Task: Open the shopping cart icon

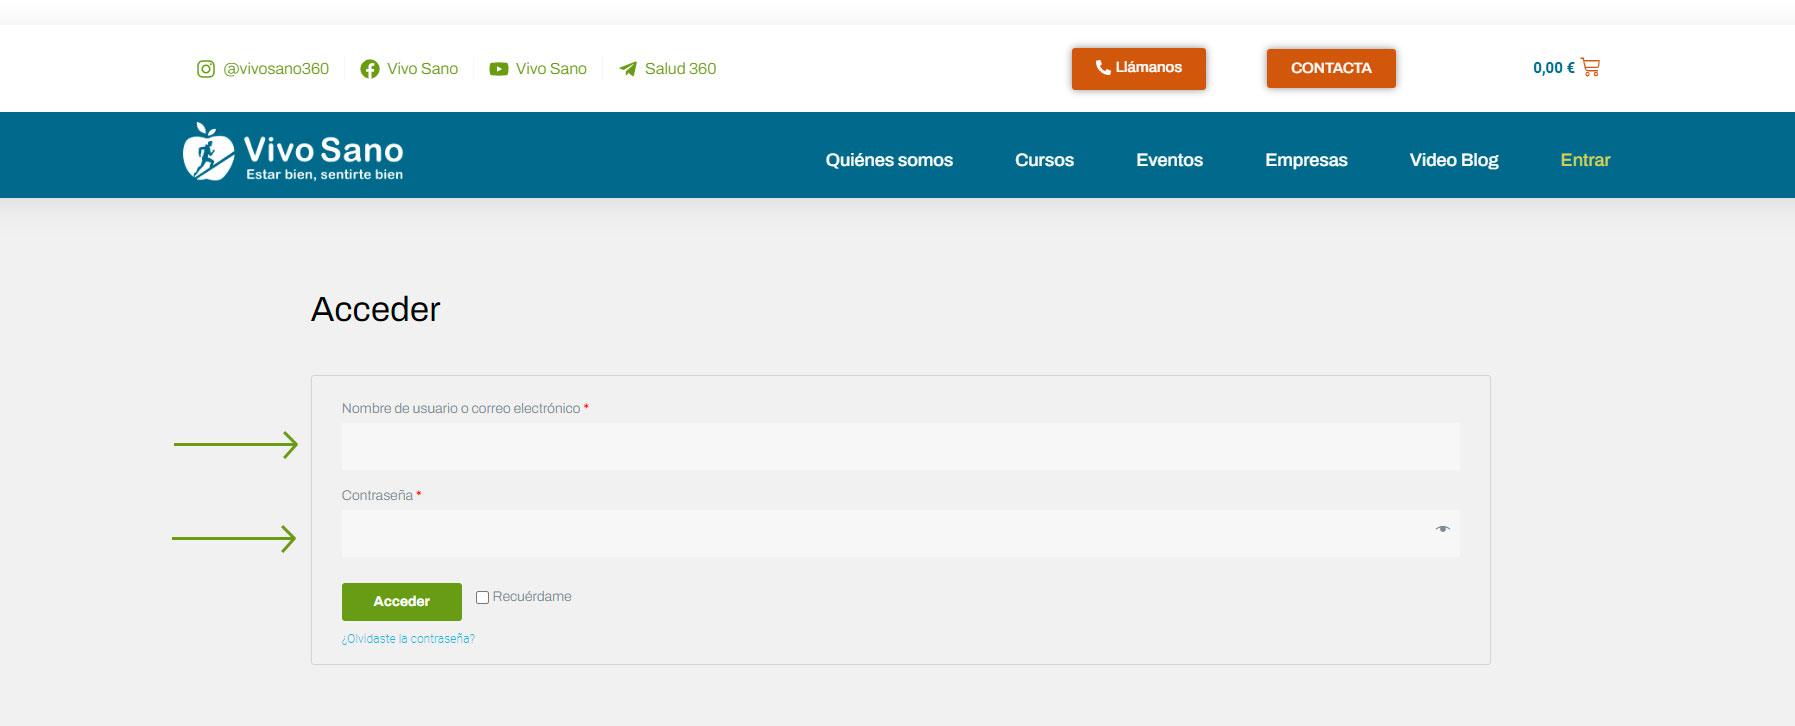Action: point(1590,68)
